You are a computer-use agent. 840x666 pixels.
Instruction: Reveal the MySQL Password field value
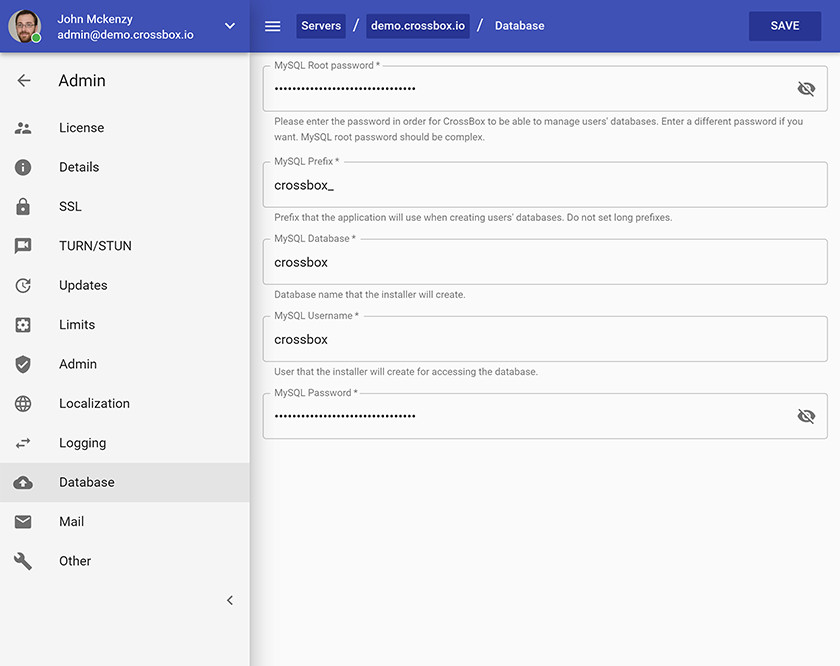pos(806,416)
